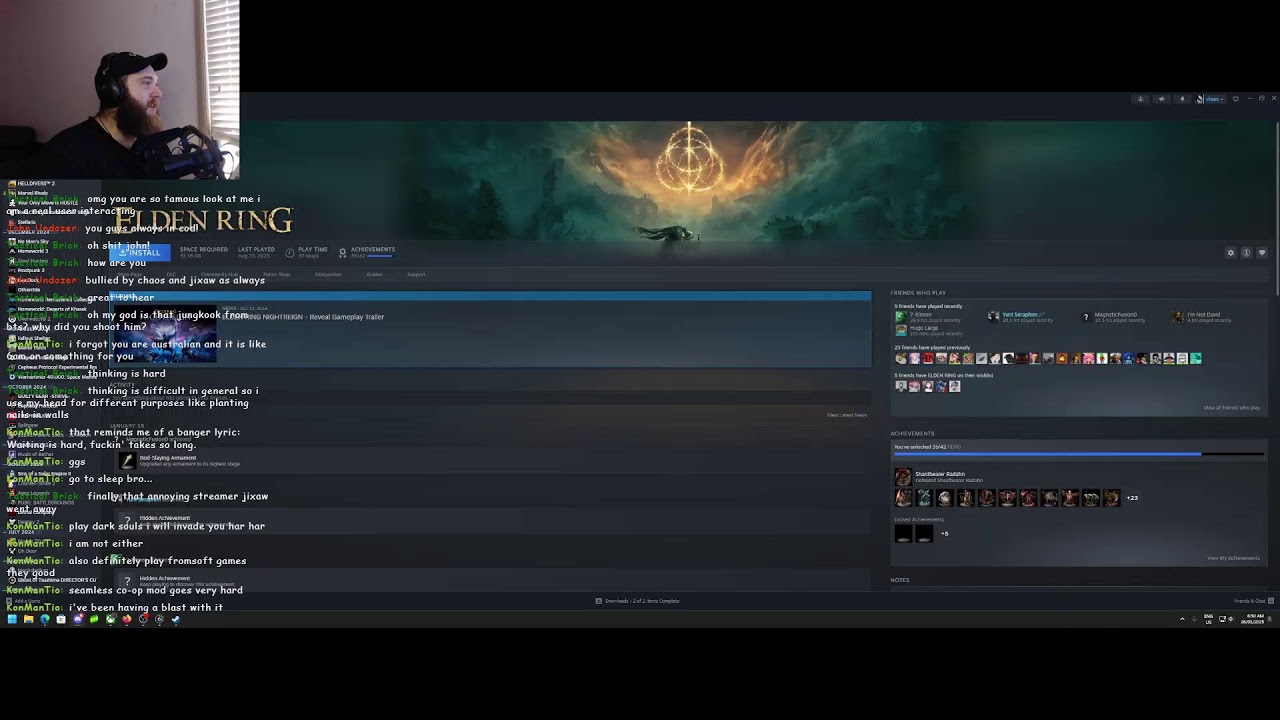Select HELLDIVERS 2 in library list
This screenshot has height=720, width=1280.
pos(33,184)
